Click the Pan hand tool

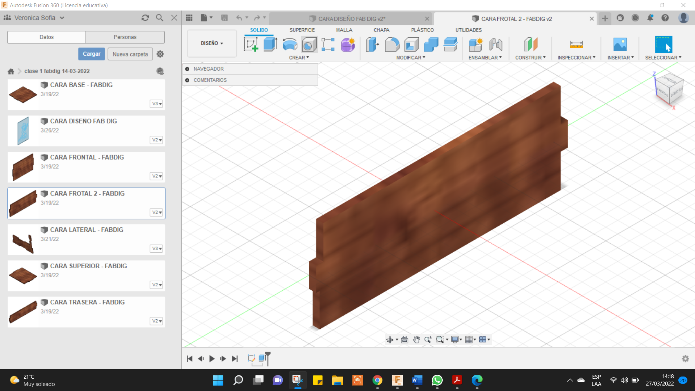416,340
